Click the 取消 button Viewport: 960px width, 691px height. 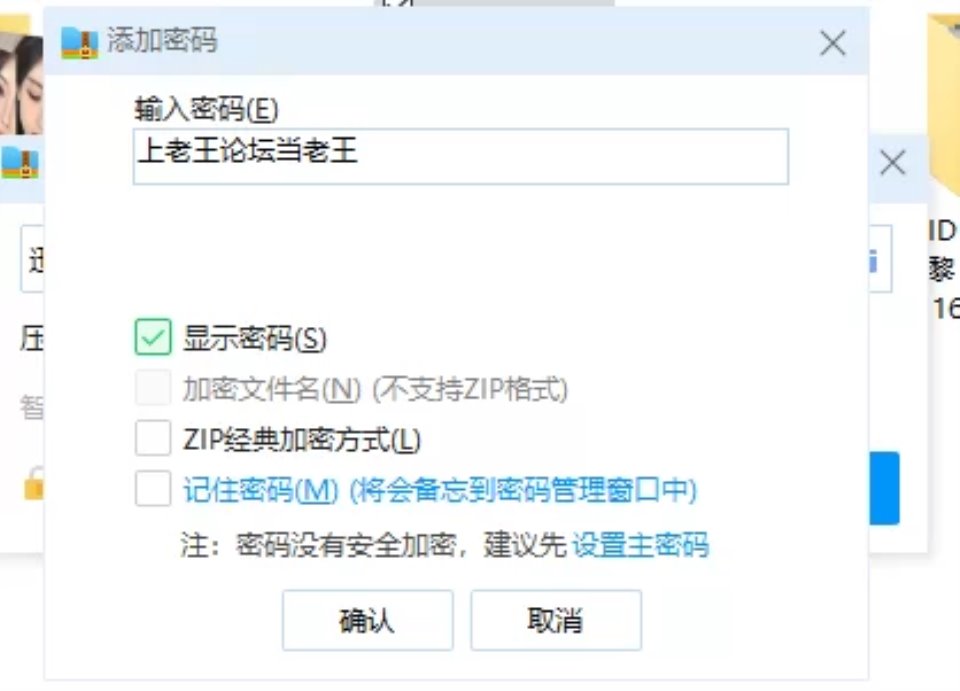(556, 620)
